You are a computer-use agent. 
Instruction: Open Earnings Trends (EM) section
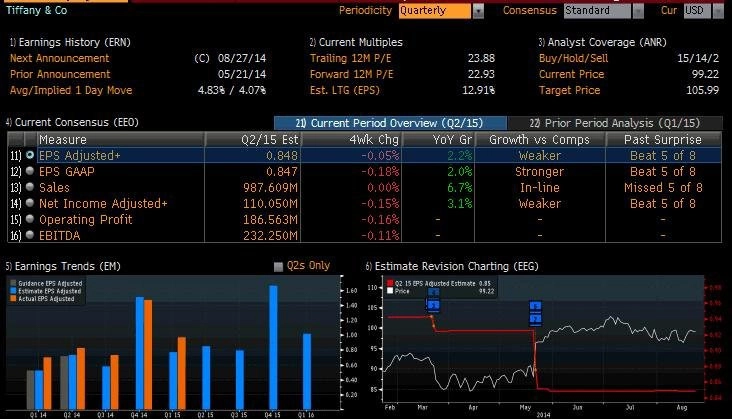[x=63, y=266]
